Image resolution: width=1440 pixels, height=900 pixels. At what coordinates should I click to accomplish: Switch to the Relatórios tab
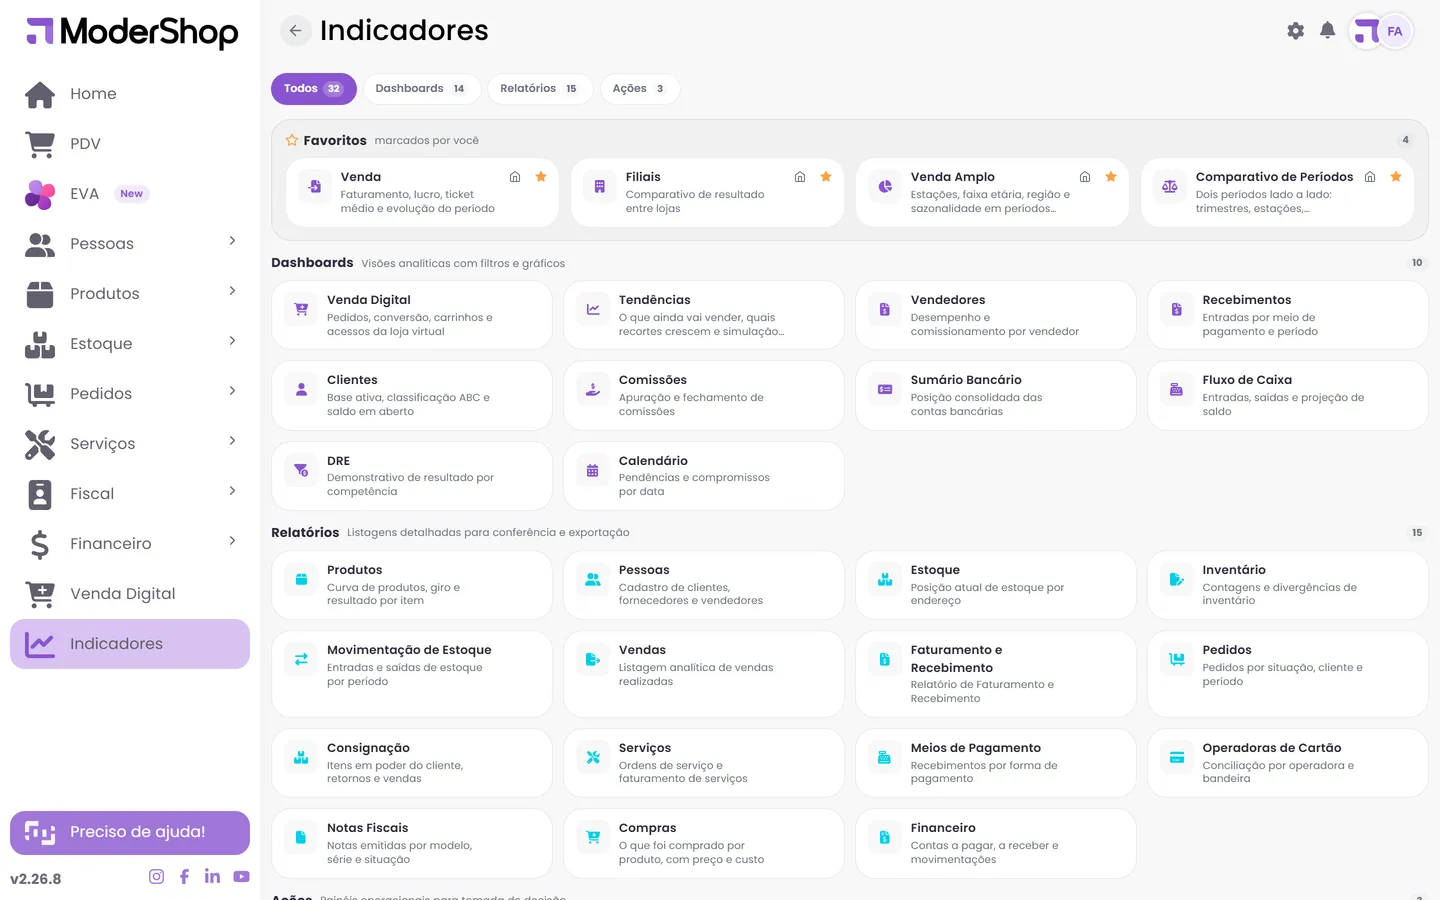[x=539, y=89]
